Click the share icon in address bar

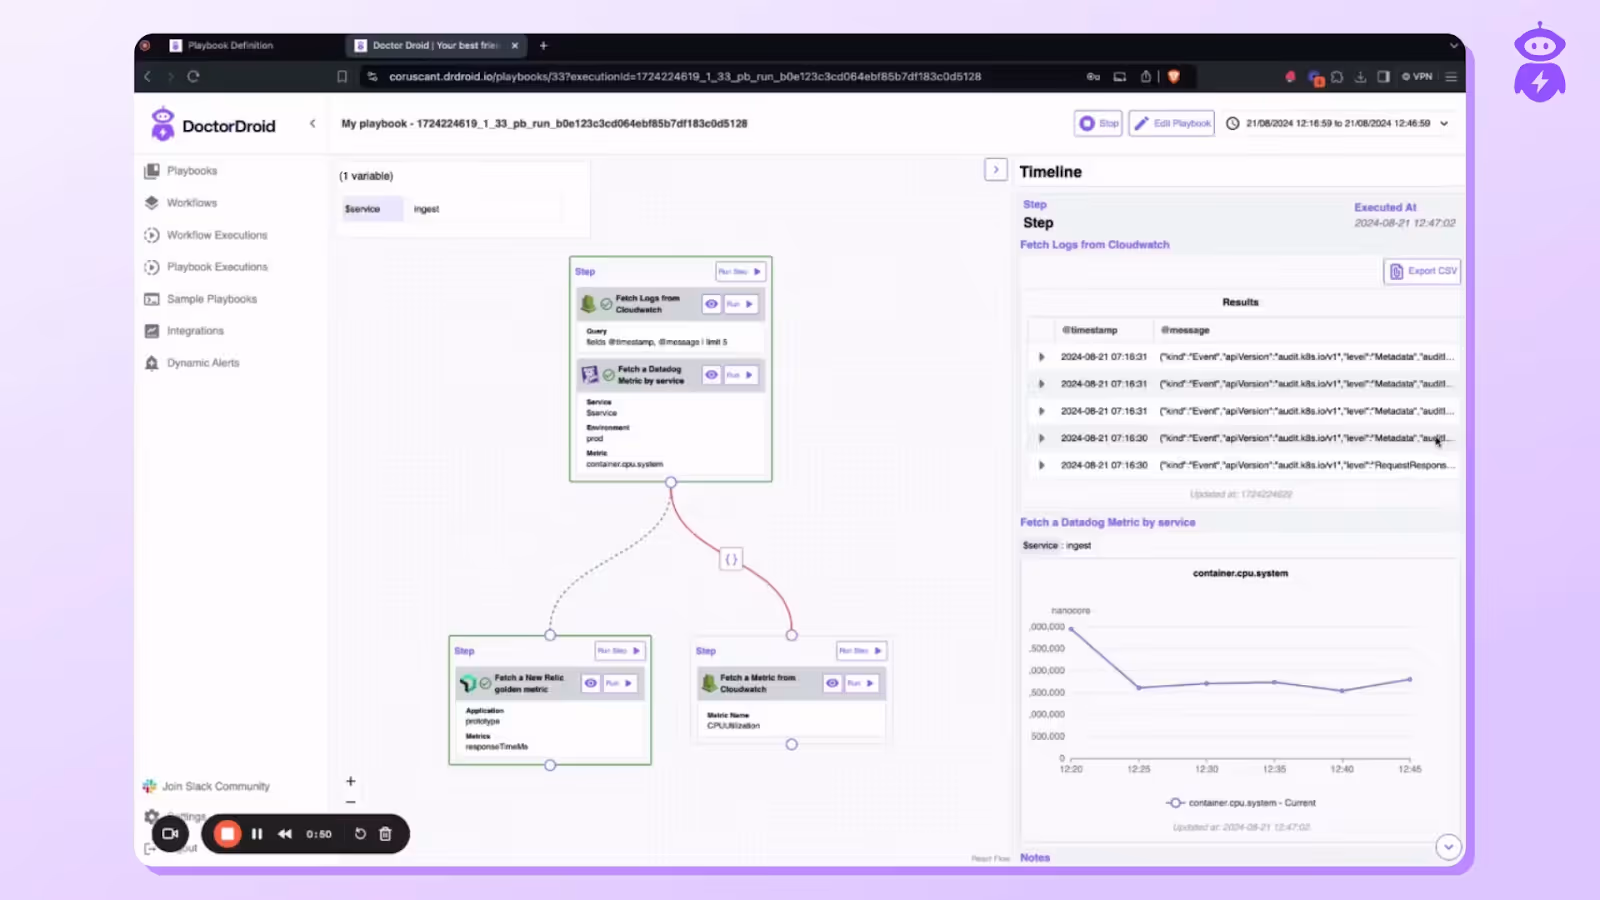pos(1146,76)
